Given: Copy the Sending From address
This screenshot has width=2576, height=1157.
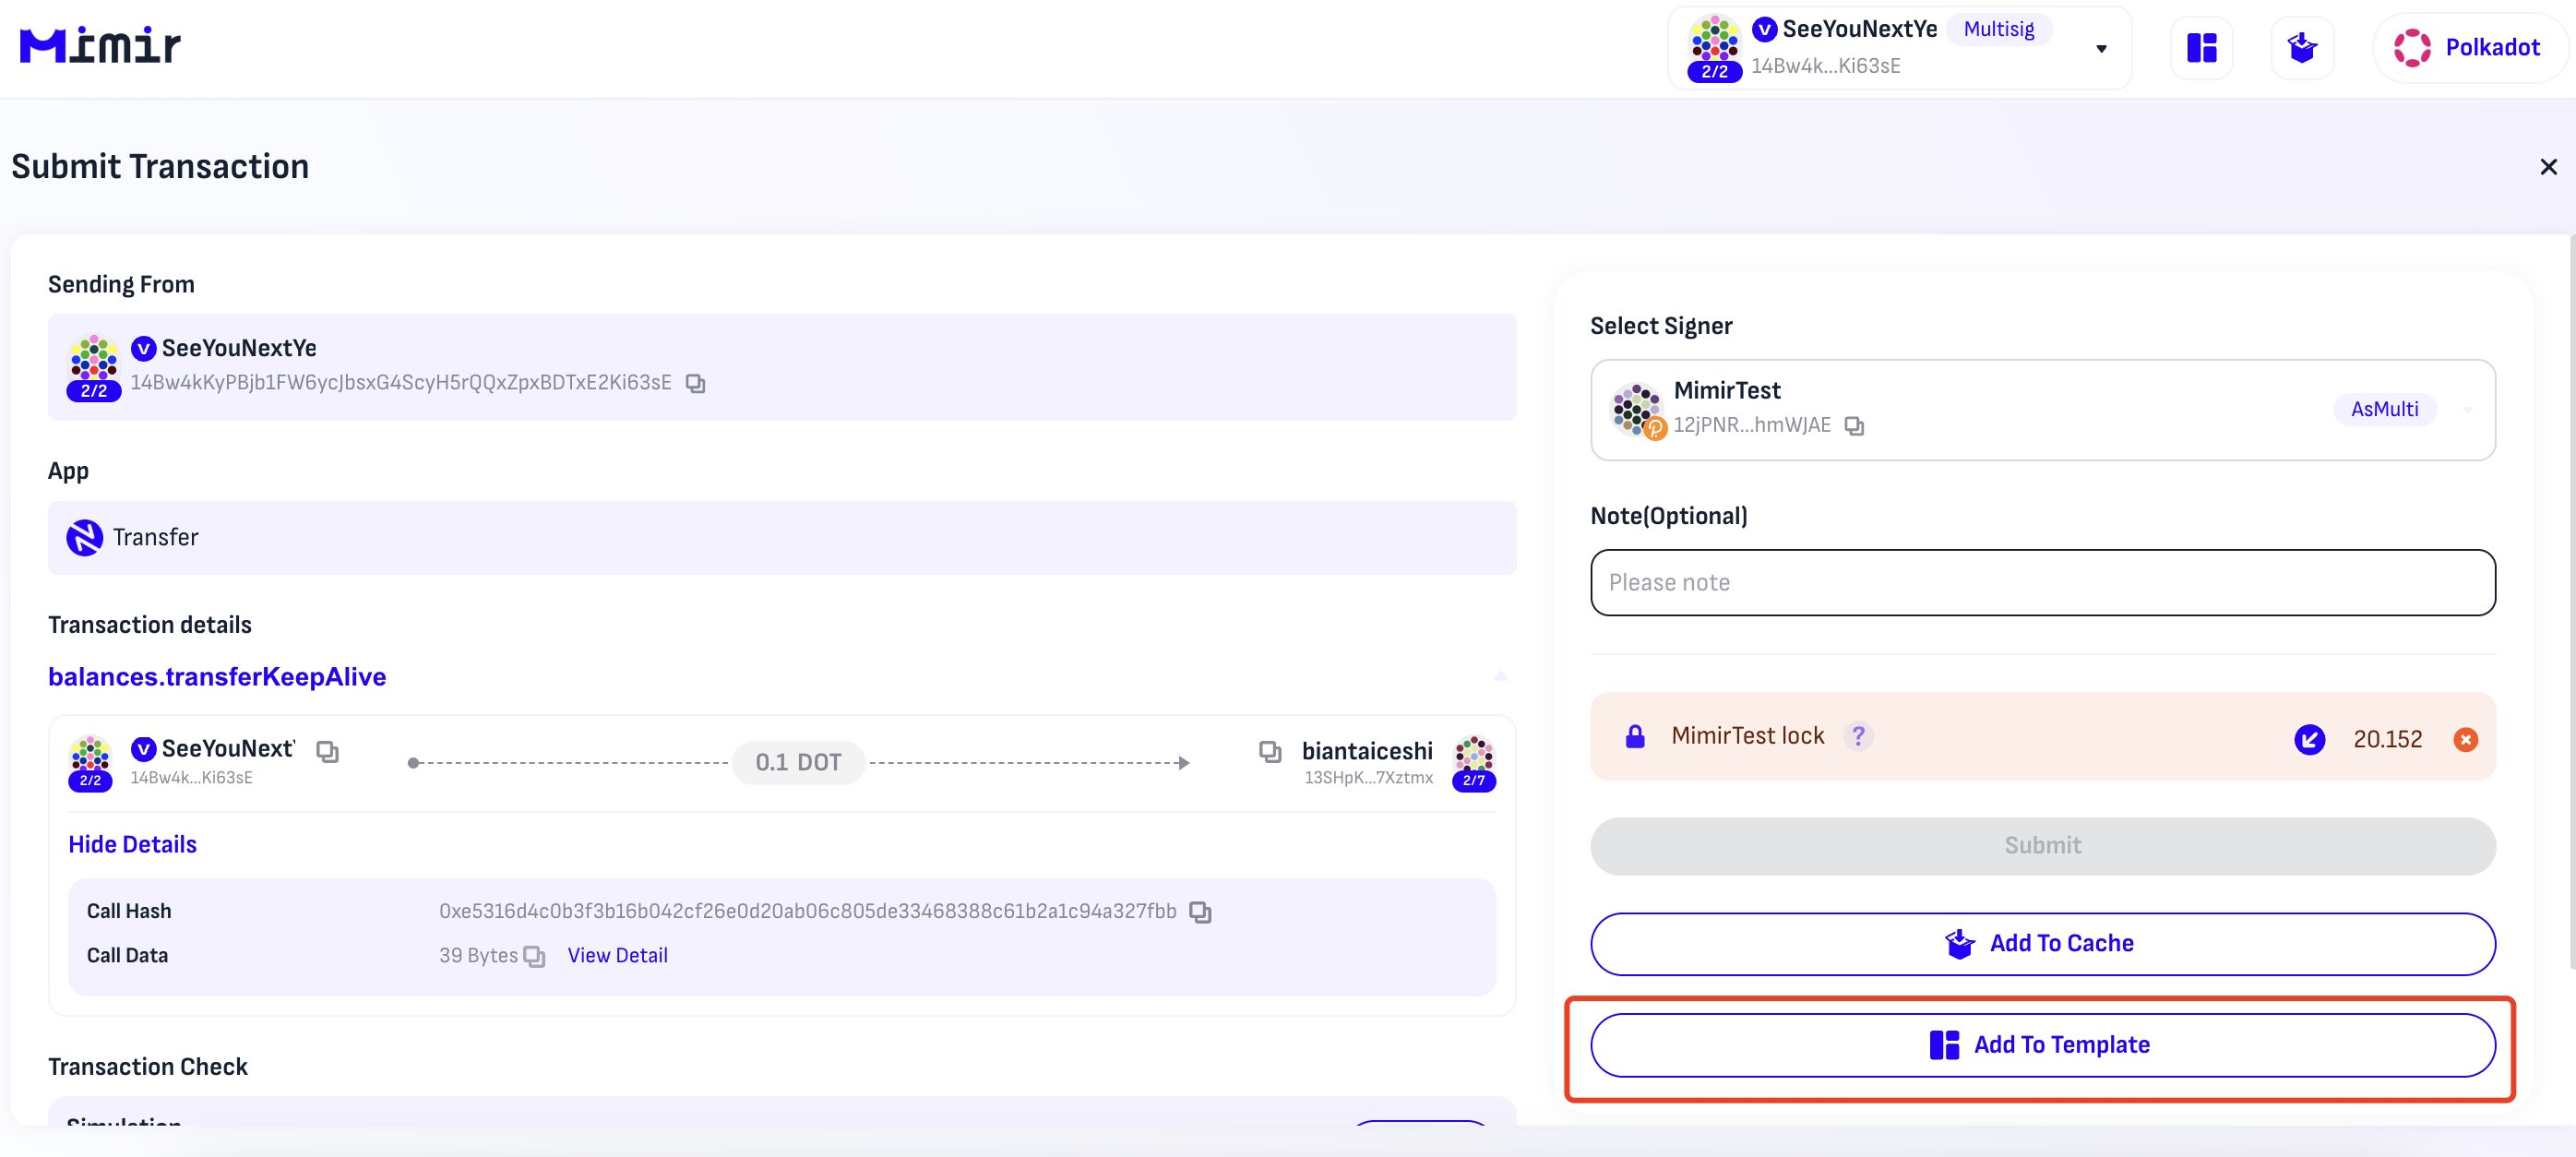Looking at the screenshot, I should click(x=696, y=384).
